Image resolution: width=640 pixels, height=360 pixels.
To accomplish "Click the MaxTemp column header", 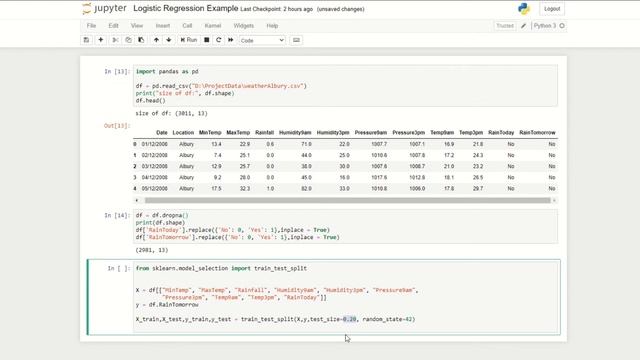I will pos(238,133).
